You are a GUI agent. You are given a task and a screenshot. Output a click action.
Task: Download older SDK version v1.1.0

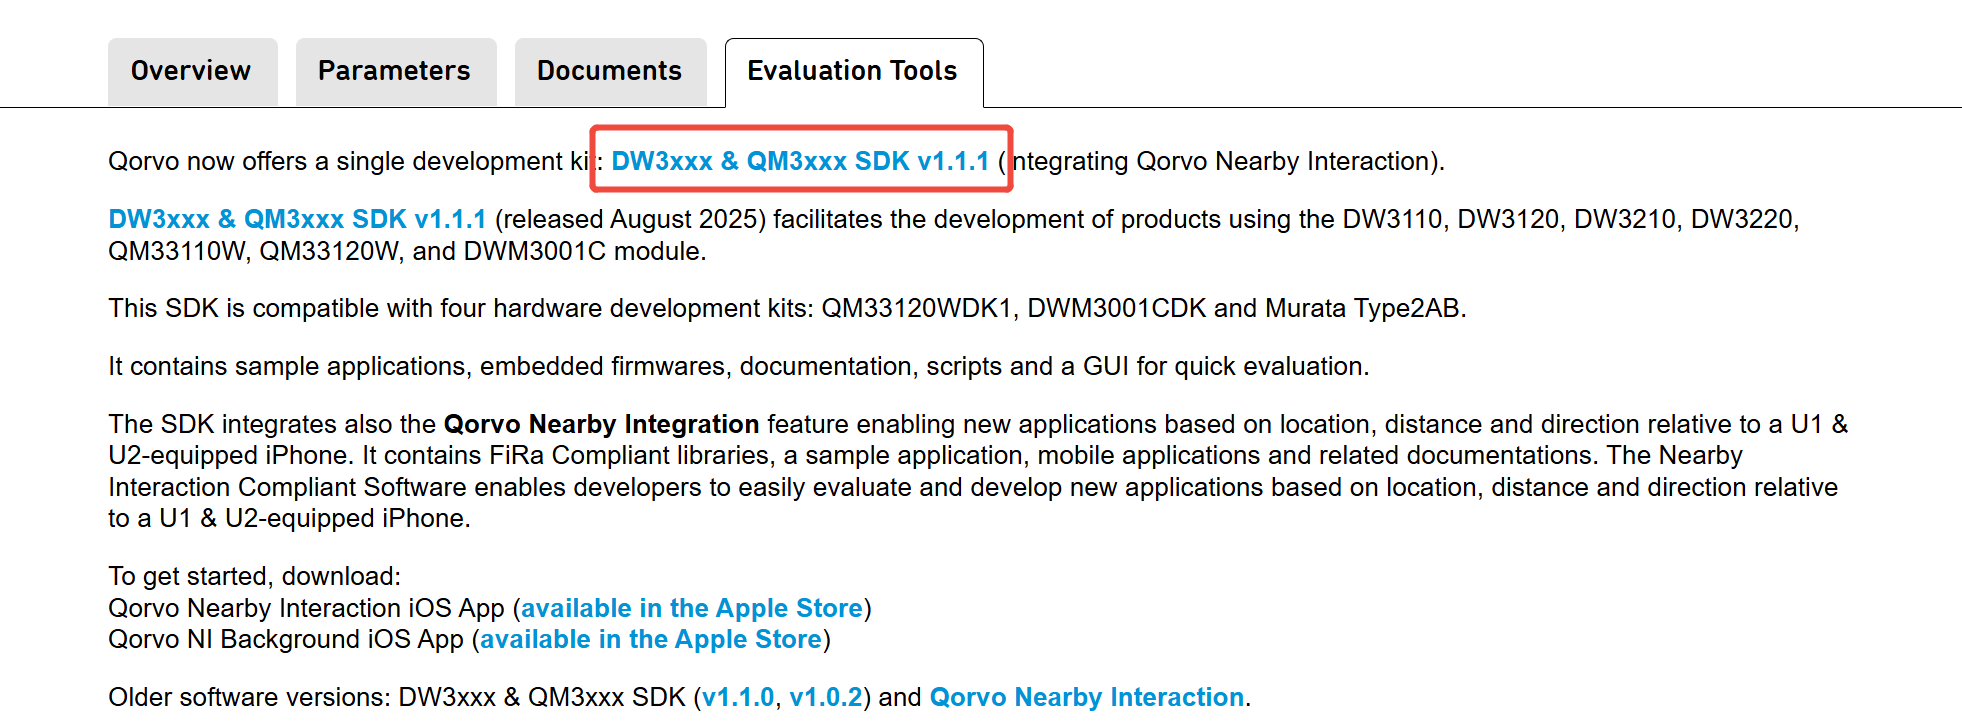[x=738, y=697]
